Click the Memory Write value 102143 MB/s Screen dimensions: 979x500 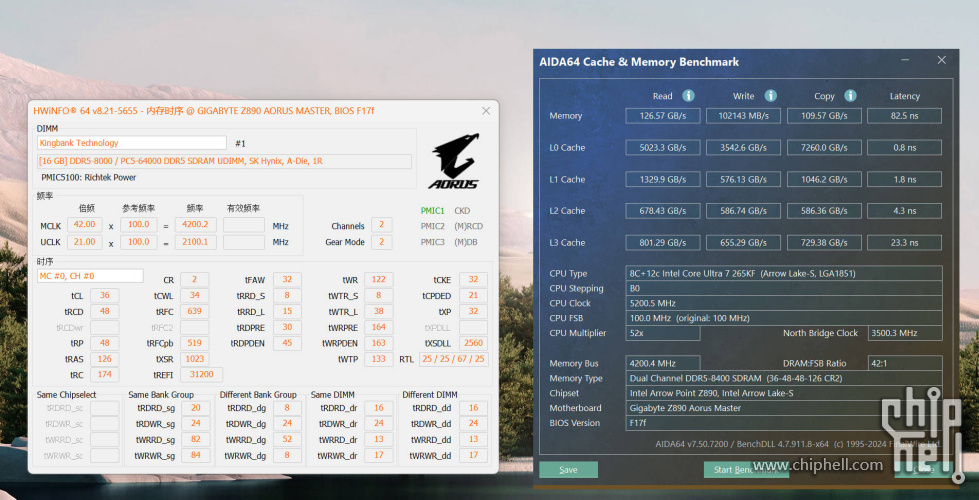(743, 115)
